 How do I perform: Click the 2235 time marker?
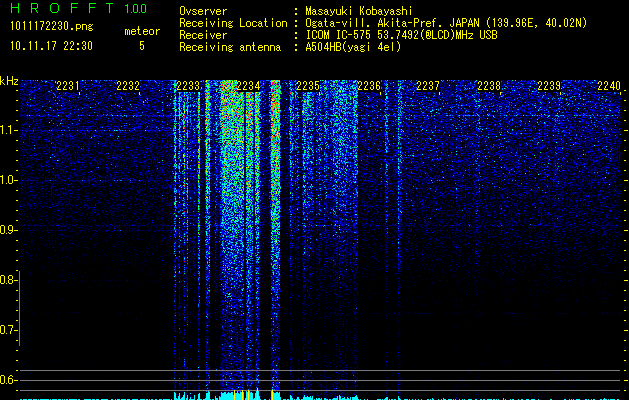point(308,86)
